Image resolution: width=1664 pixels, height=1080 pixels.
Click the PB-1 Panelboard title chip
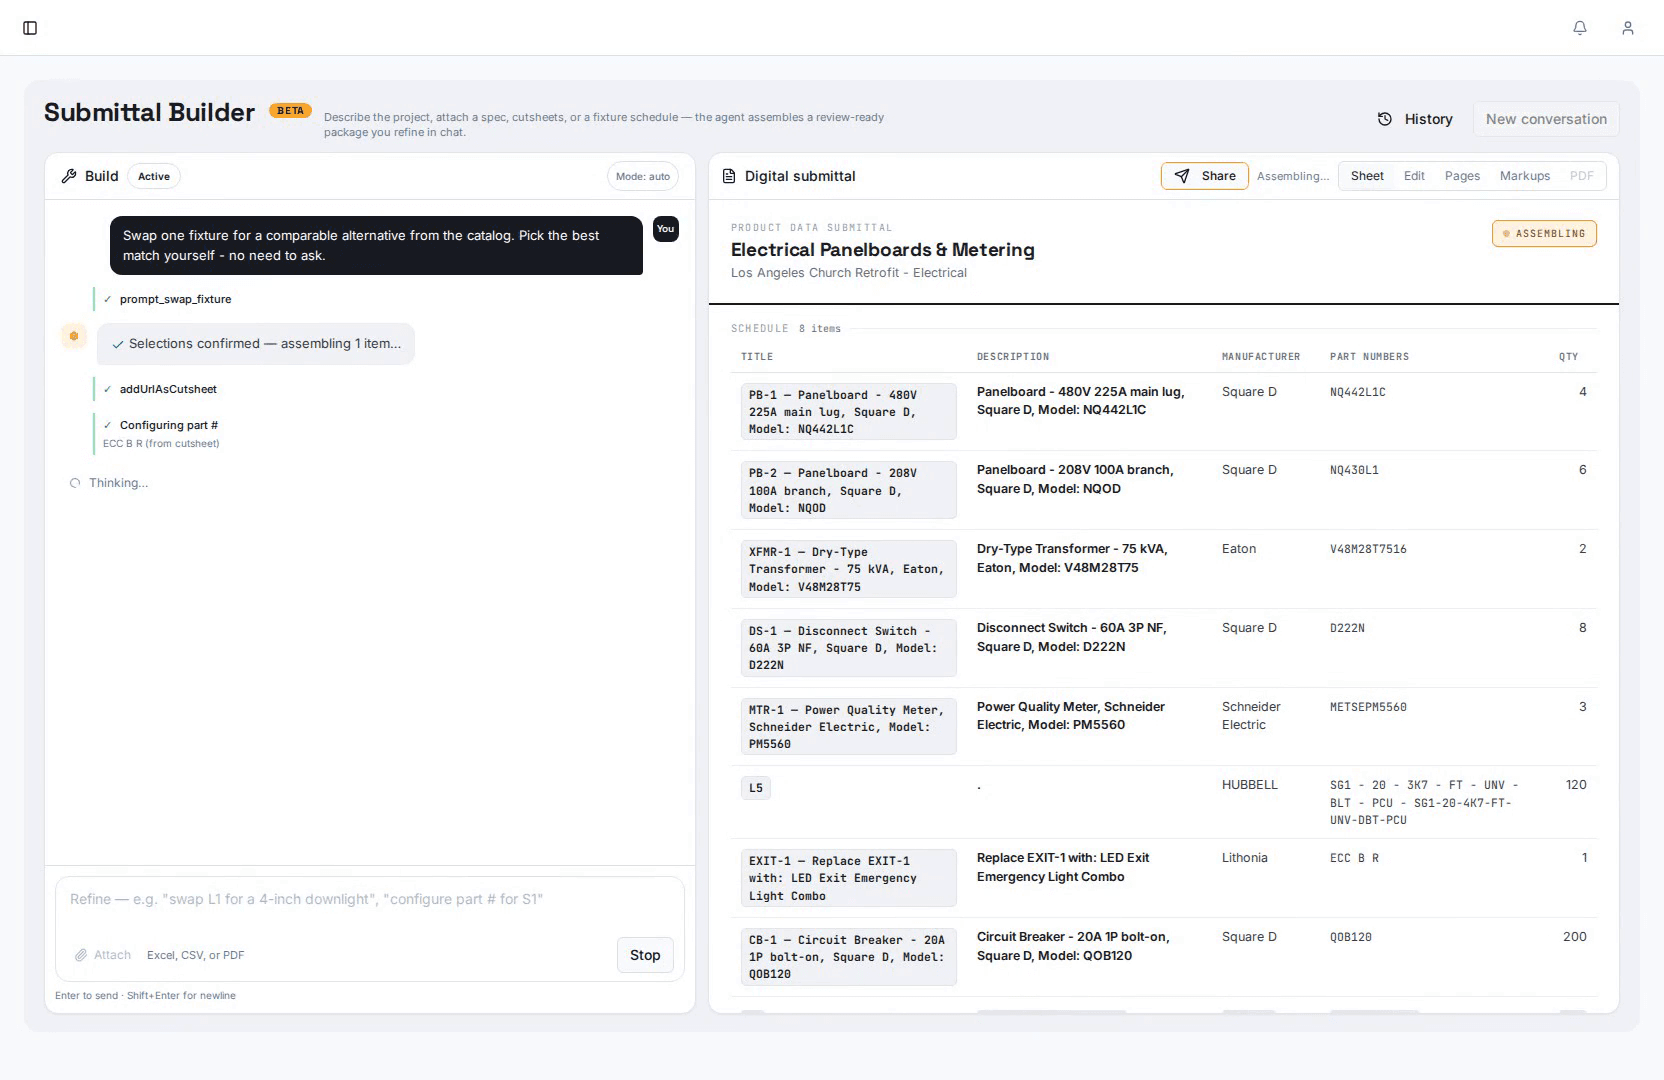pos(848,412)
